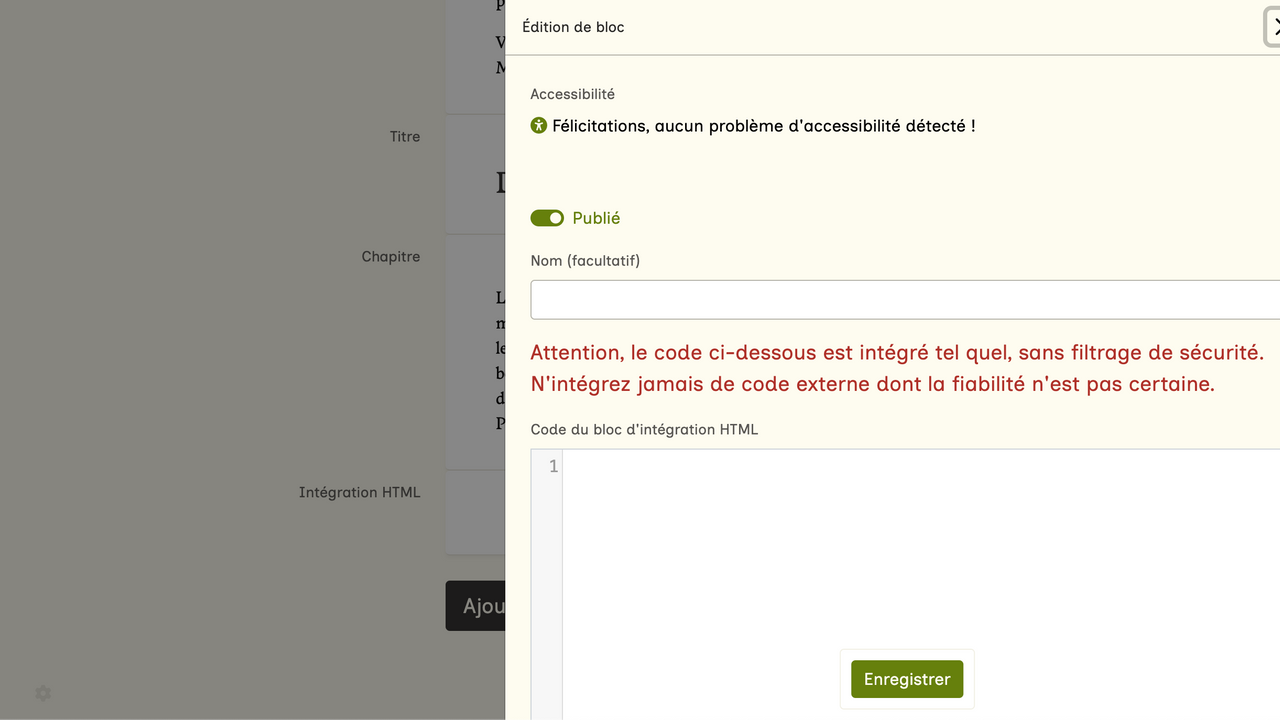Image resolution: width=1280 pixels, height=720 pixels.
Task: Save the block with Enregistrer
Action: pyautogui.click(x=907, y=679)
